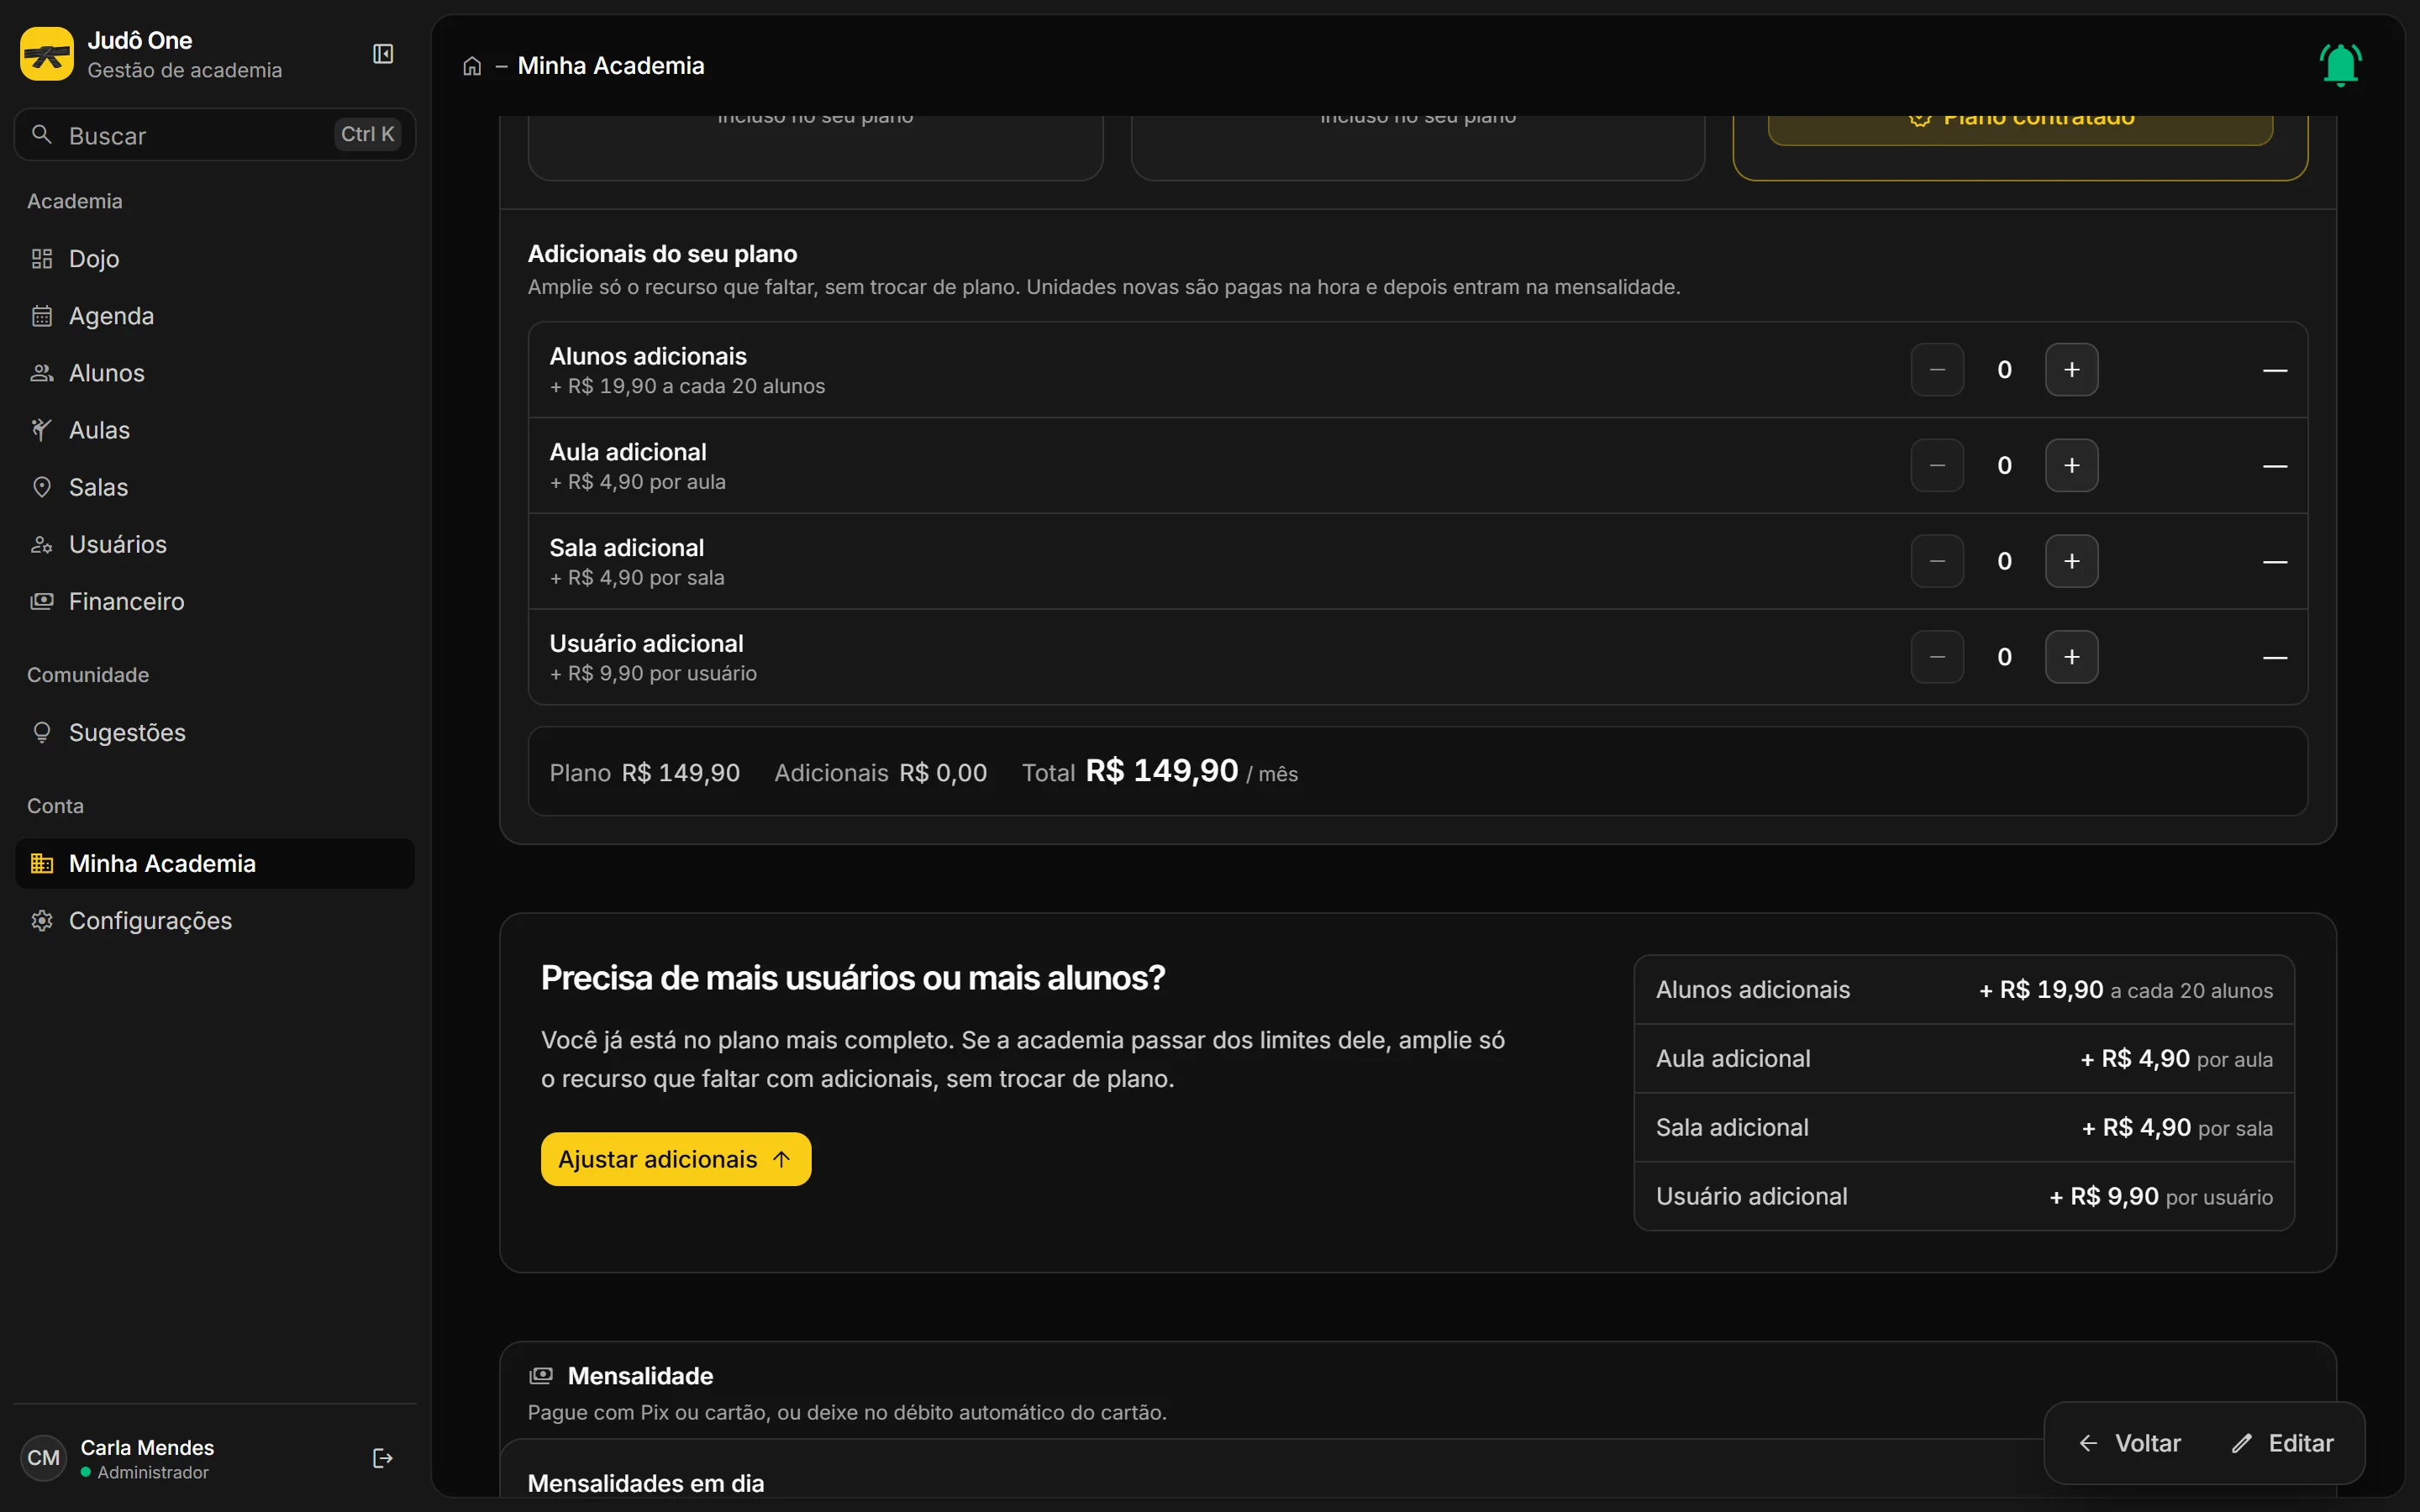
Task: Click the Editar button
Action: click(2283, 1443)
